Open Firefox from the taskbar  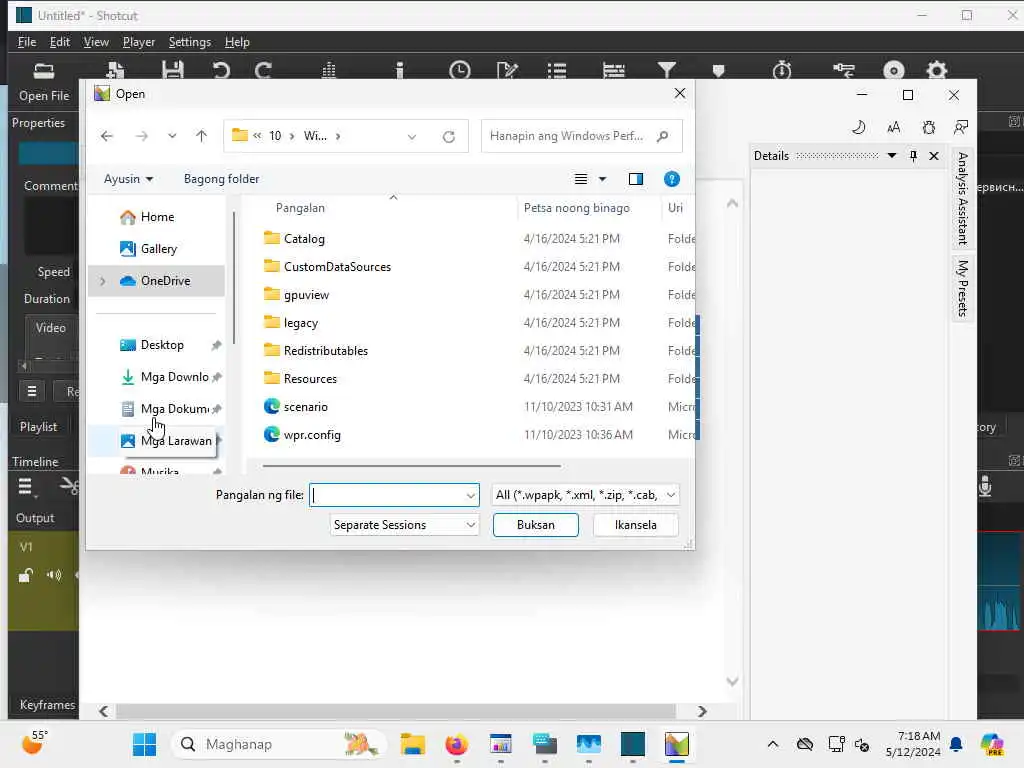tap(456, 744)
